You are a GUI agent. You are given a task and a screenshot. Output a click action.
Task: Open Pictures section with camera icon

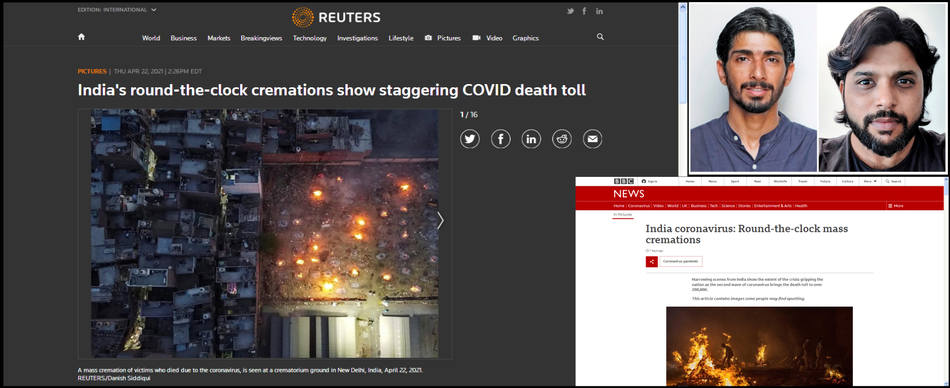(443, 38)
